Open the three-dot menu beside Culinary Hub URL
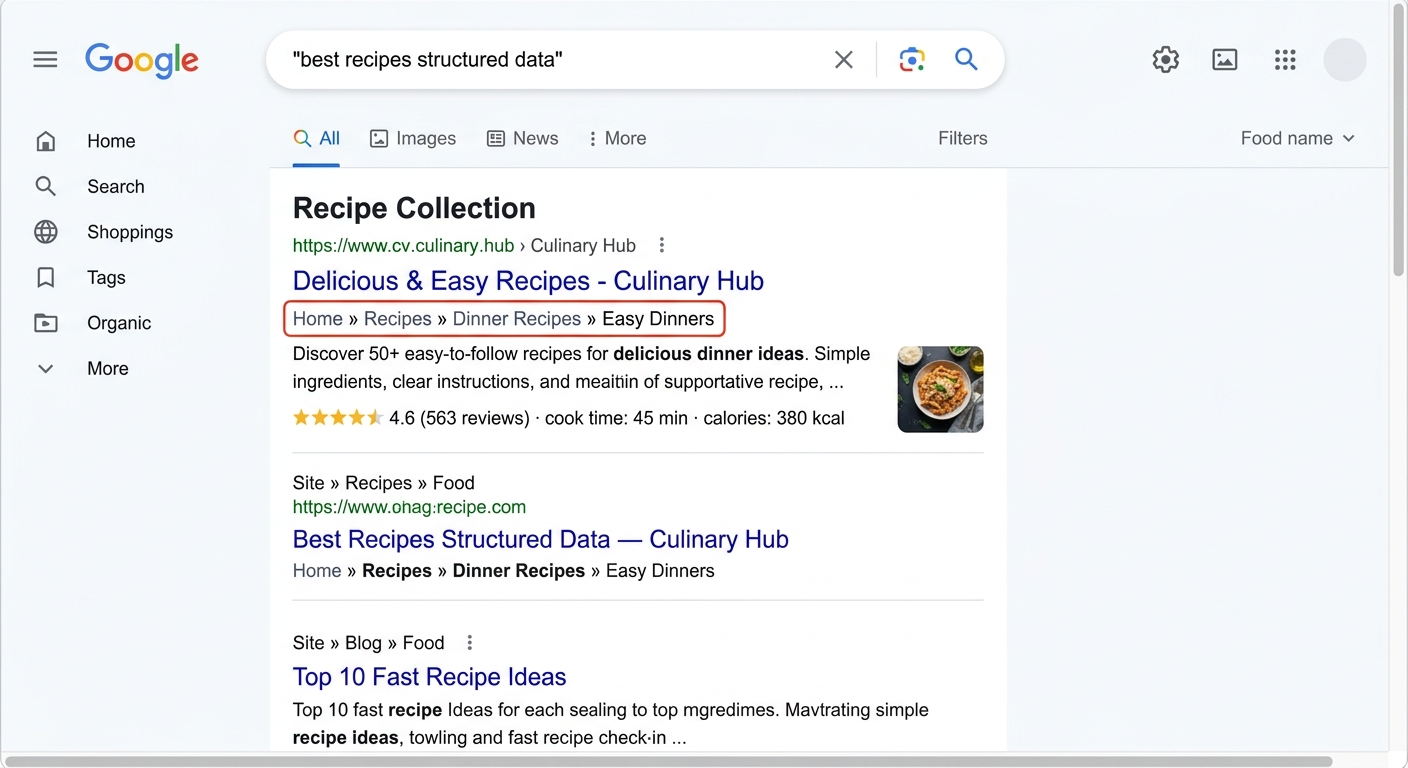Viewport: 1408px width, 768px height. pos(661,245)
